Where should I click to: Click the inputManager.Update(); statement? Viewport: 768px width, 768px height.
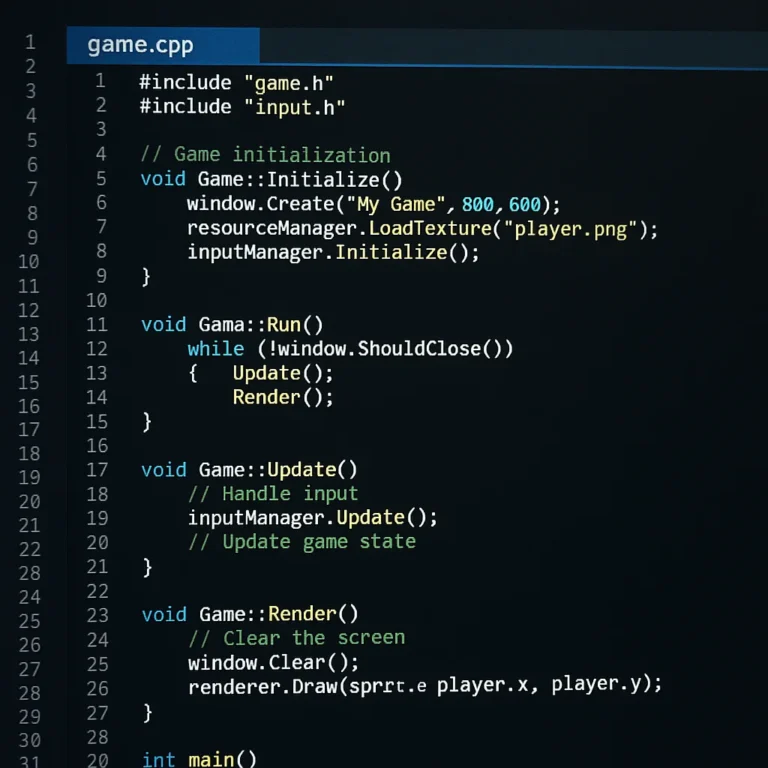point(312,518)
